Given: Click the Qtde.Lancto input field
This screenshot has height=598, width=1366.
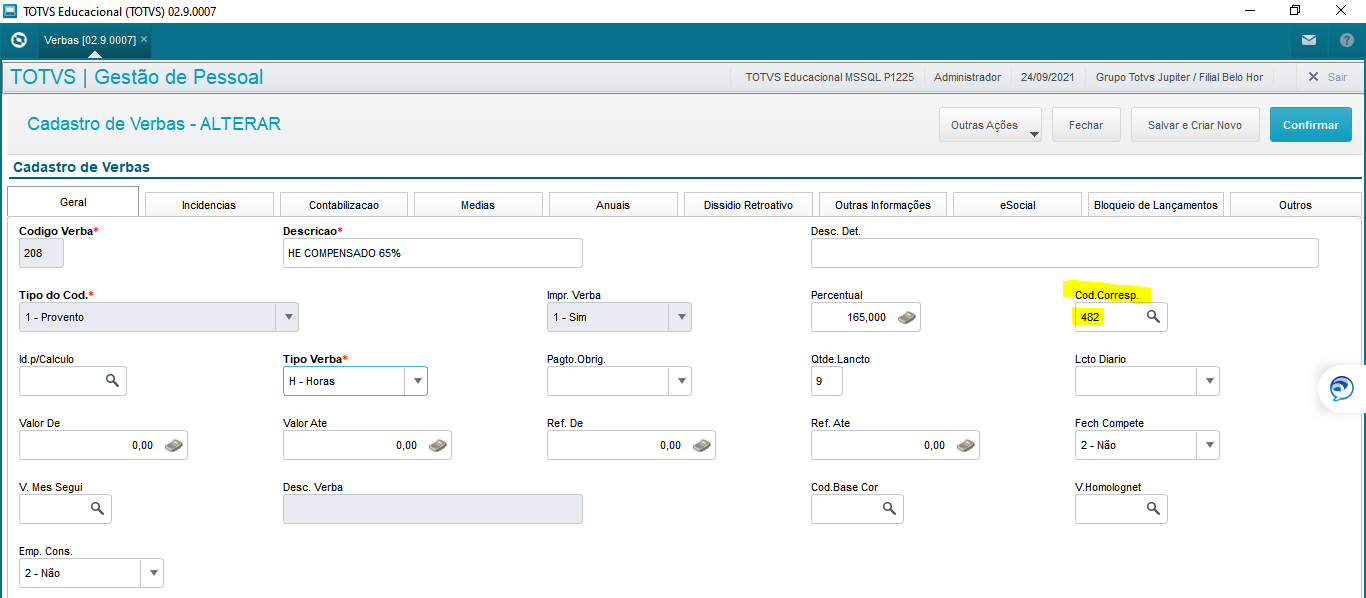Looking at the screenshot, I should [x=826, y=381].
